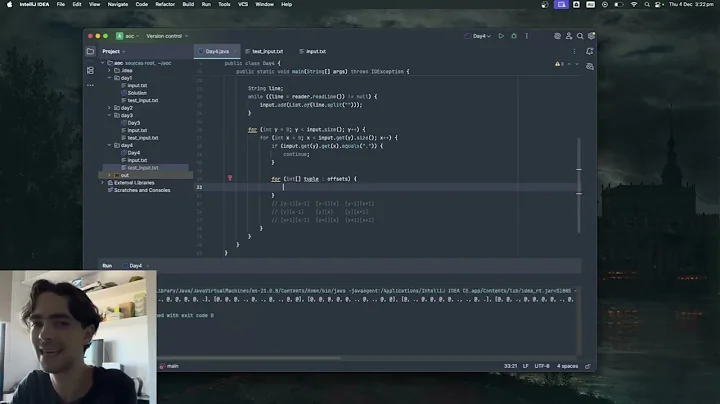Change LF line separator in status bar
Image resolution: width=720 pixels, height=404 pixels.
525,366
